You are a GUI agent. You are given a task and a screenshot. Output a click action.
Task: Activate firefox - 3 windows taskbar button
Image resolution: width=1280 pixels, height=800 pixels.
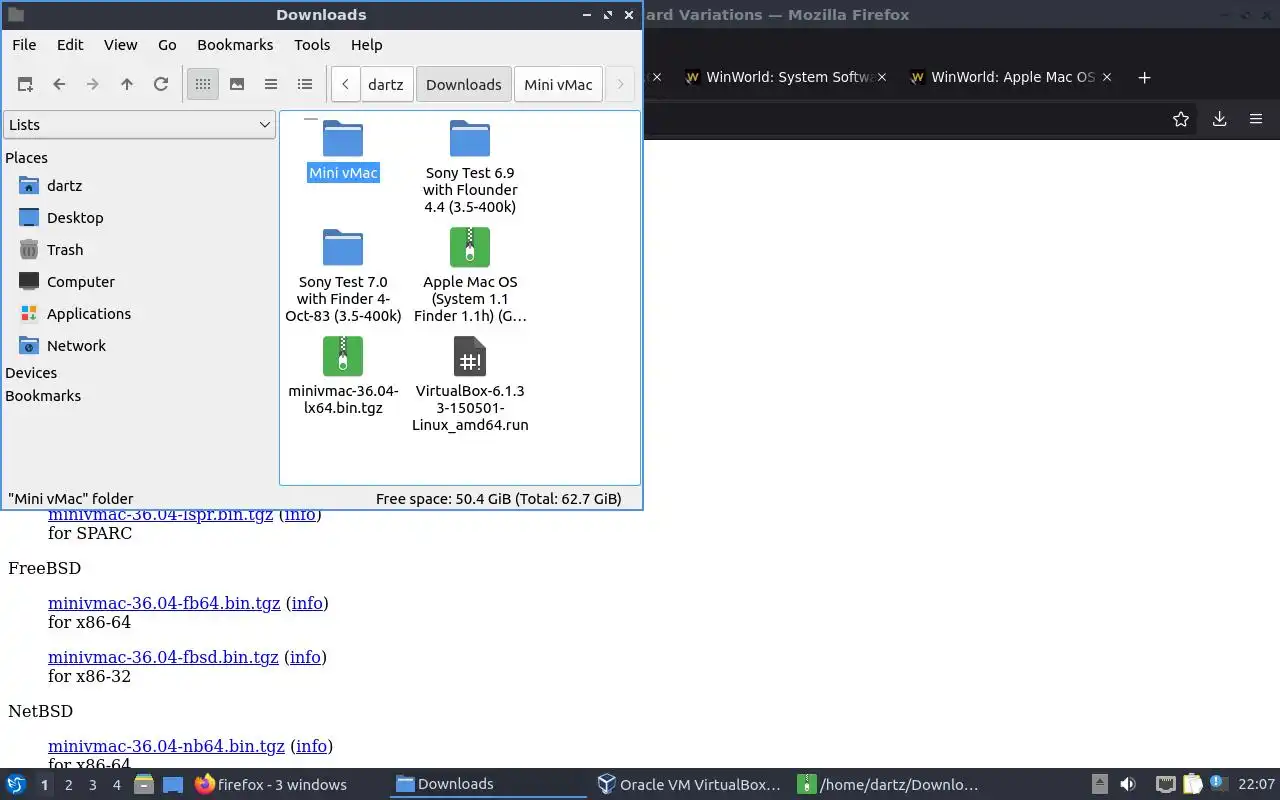272,784
